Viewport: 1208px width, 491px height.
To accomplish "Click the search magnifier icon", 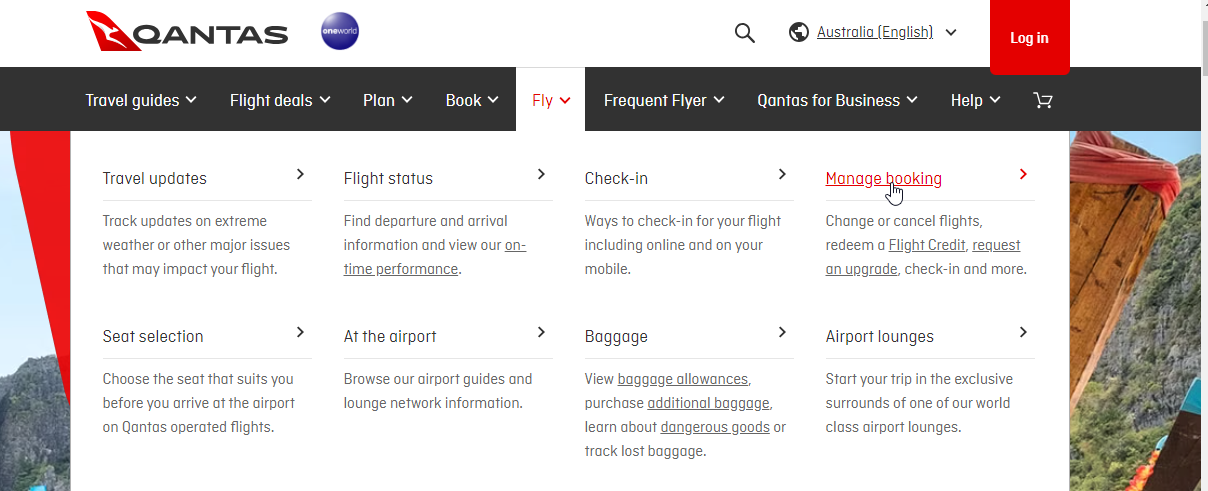I will pyautogui.click(x=744, y=33).
